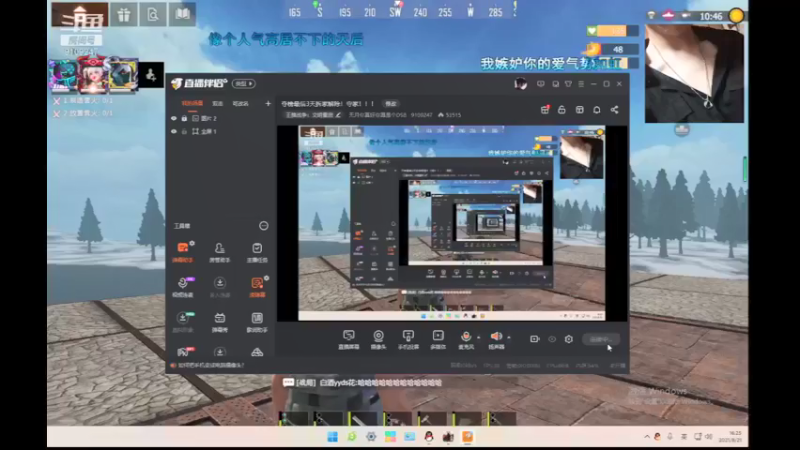Viewport: 800px width, 450px height.
Task: Toggle the preview eye icon in bottom bar
Action: point(552,339)
